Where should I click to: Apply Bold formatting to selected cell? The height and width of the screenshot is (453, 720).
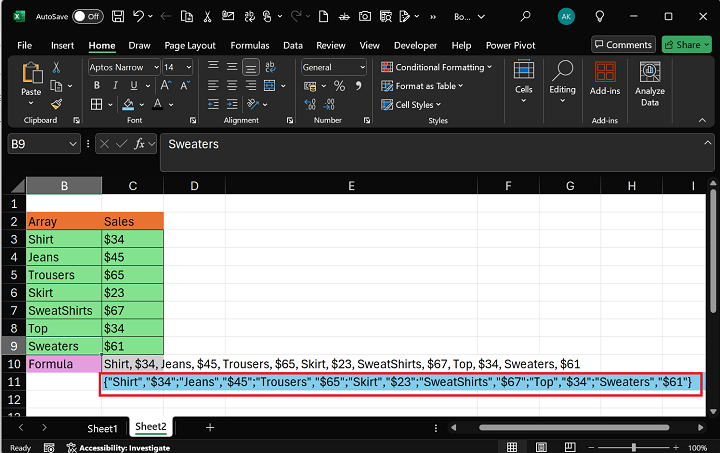click(96, 85)
